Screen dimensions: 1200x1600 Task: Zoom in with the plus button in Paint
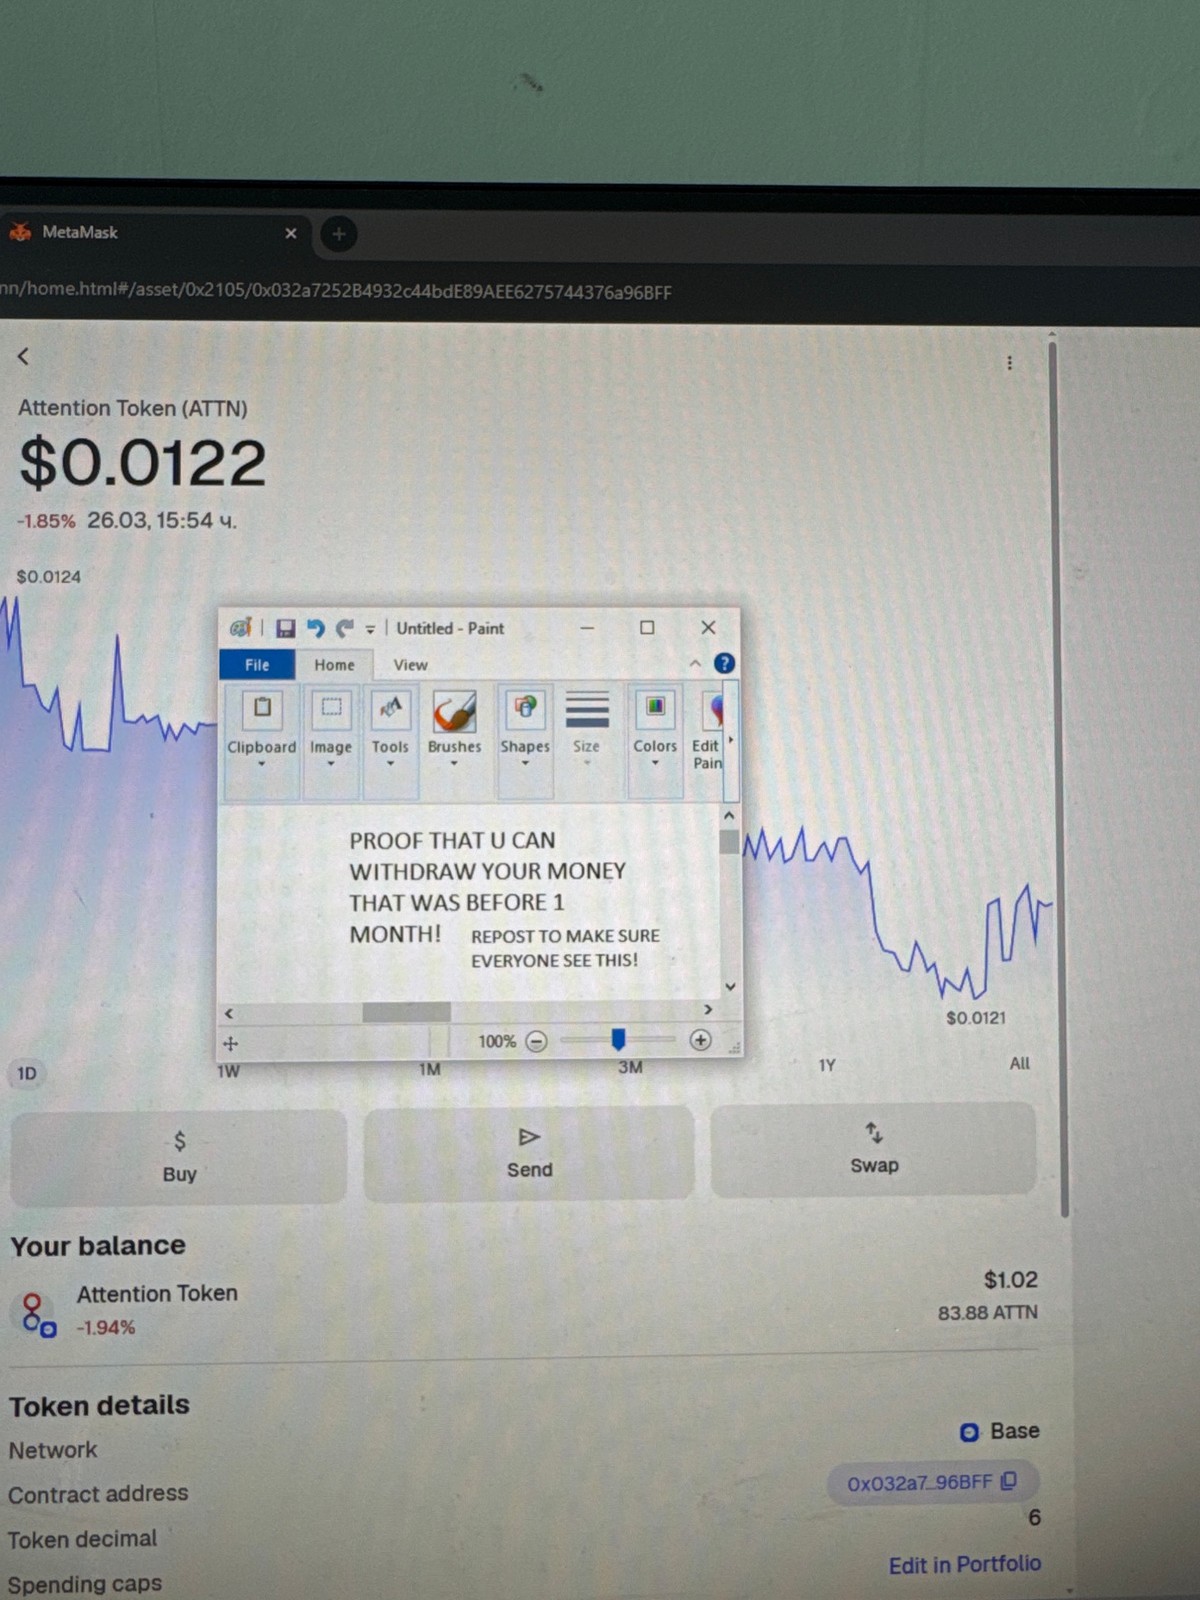pos(700,1040)
